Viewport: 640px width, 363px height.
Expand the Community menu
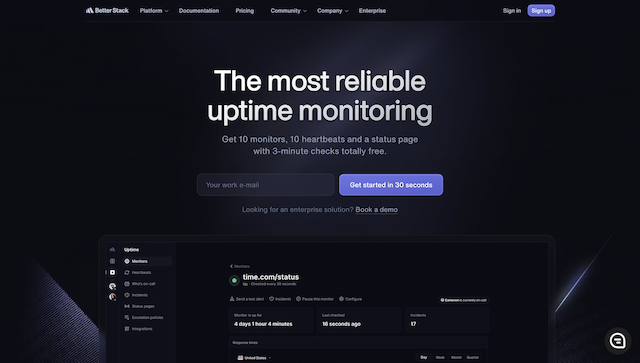(289, 11)
